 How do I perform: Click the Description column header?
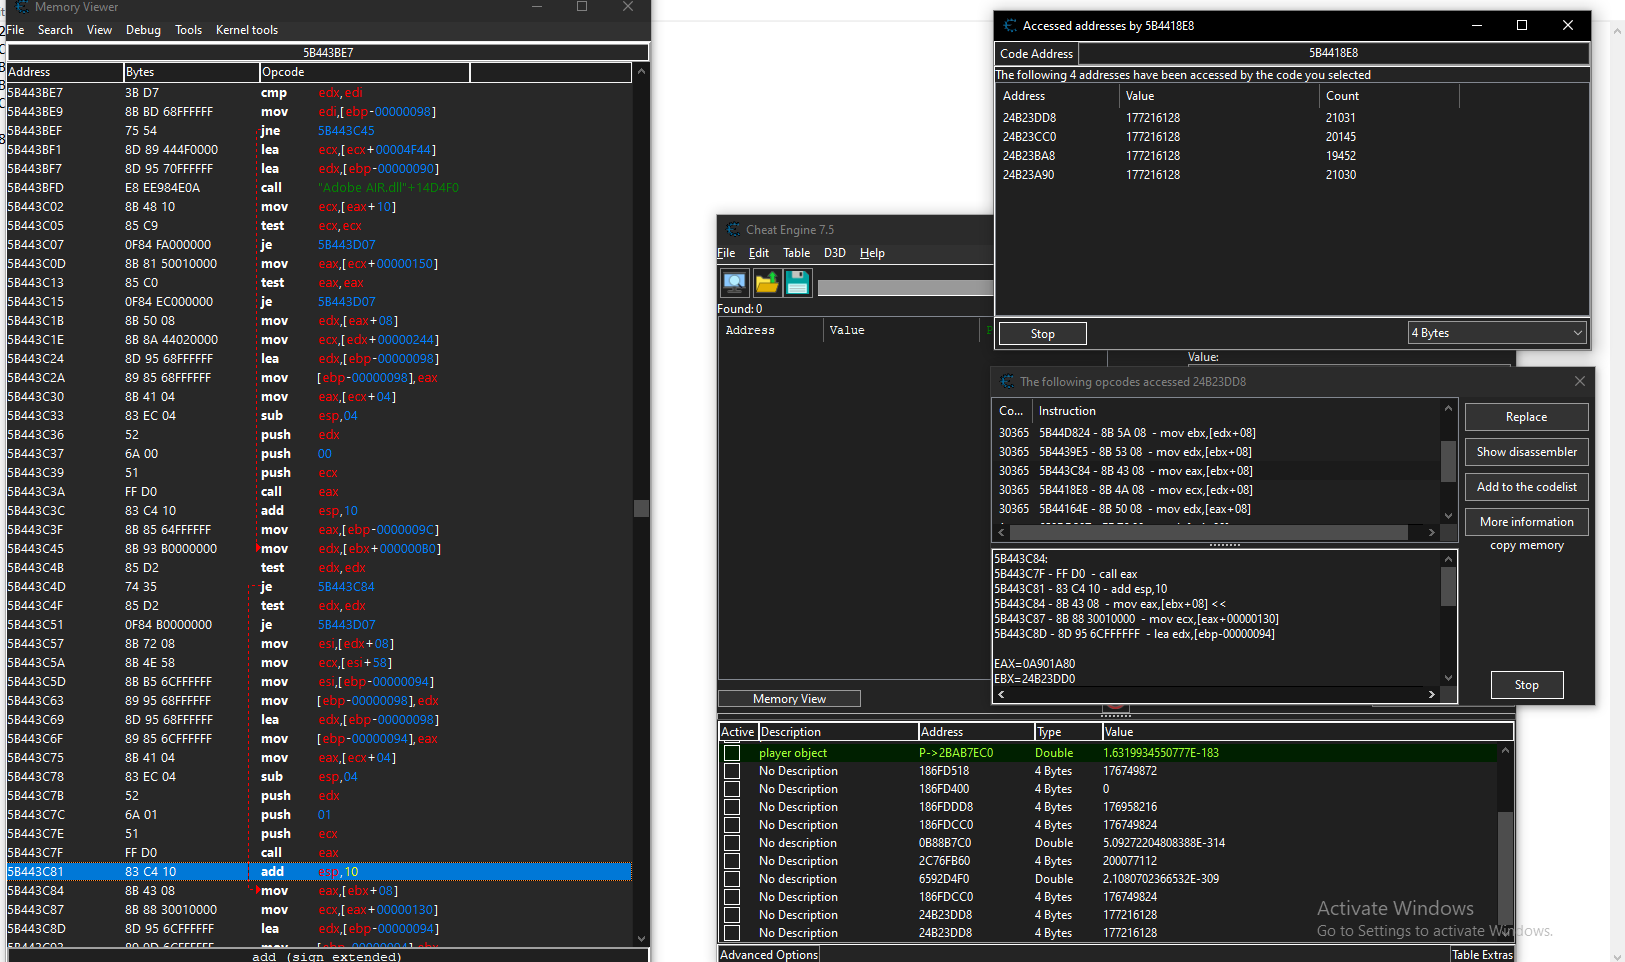tap(837, 732)
